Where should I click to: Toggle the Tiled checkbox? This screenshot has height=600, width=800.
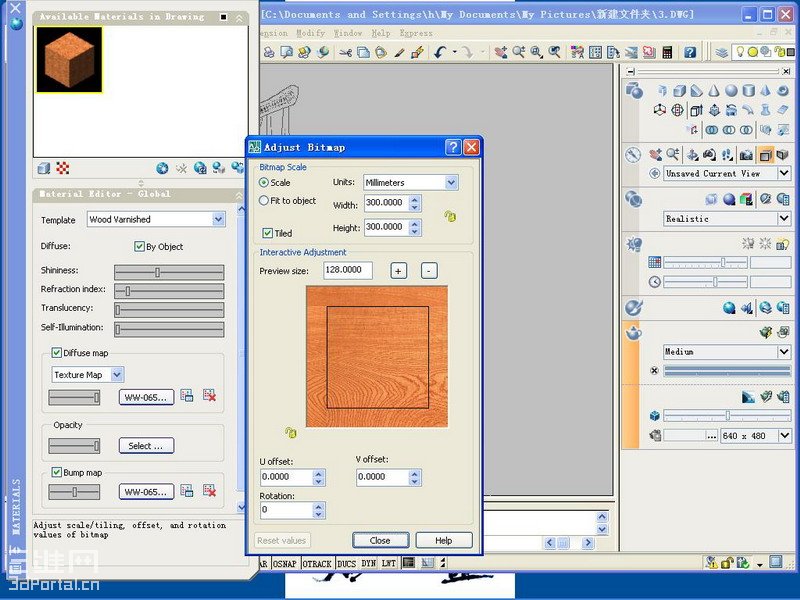pos(267,233)
